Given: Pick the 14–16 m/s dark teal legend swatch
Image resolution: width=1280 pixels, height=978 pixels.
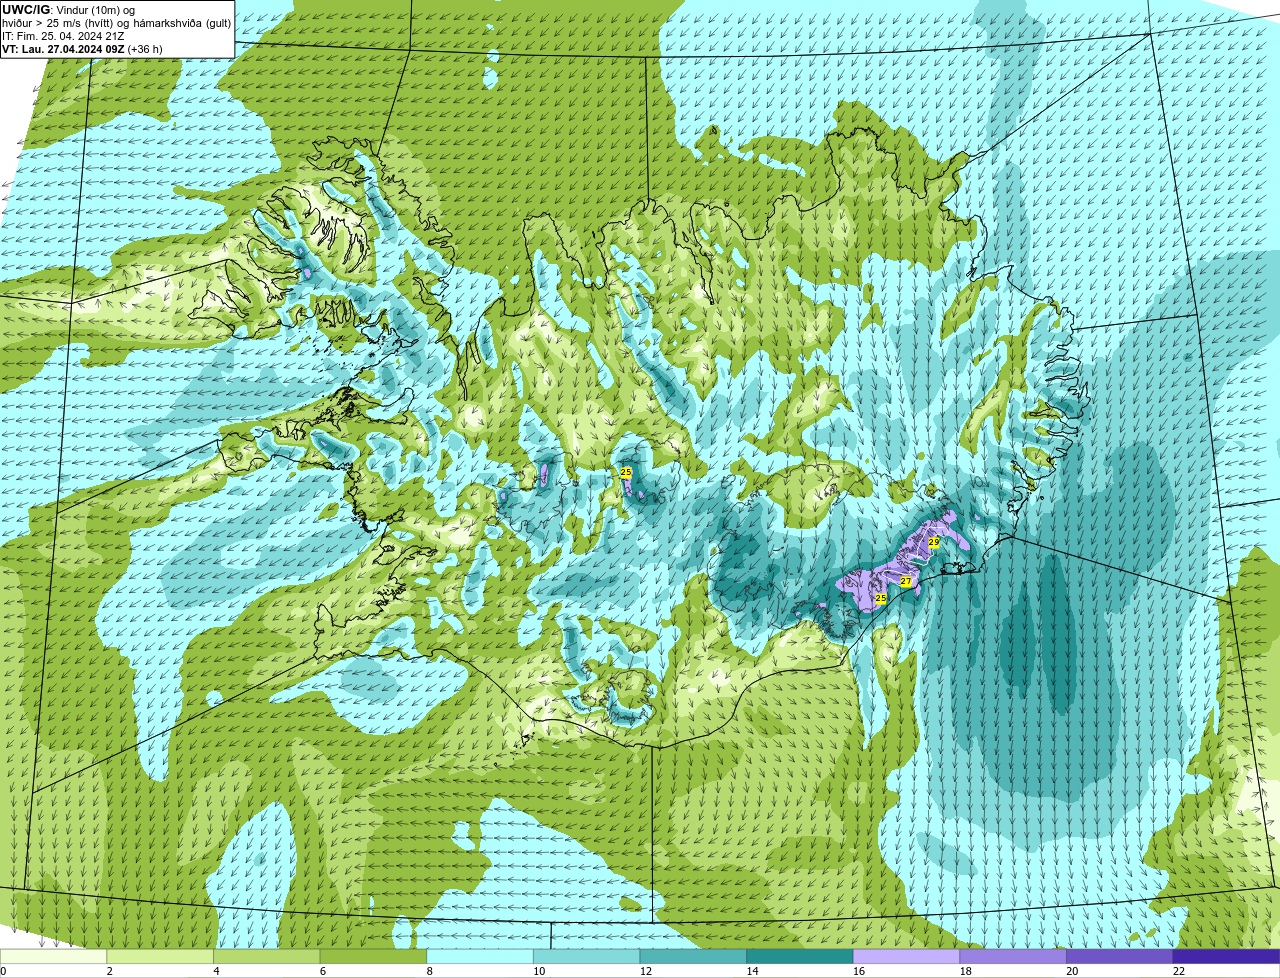Looking at the screenshot, I should [800, 957].
